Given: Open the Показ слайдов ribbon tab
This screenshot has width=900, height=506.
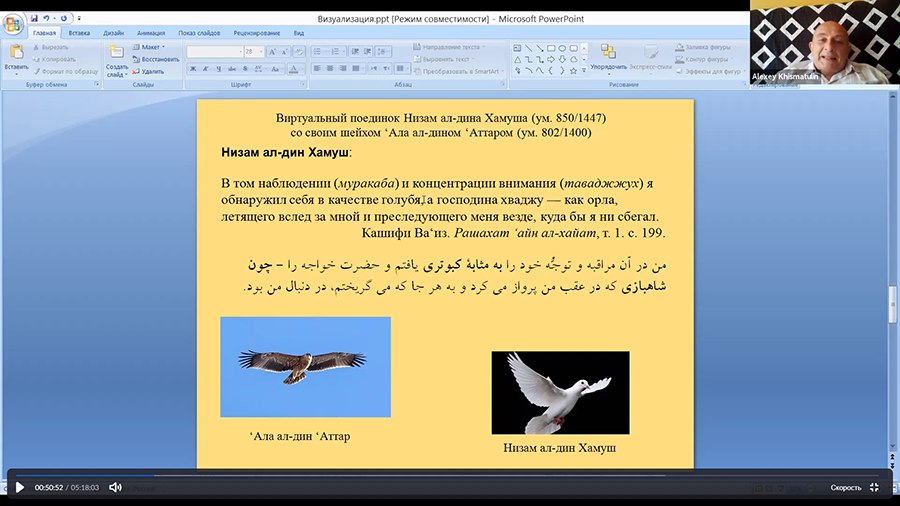Looking at the screenshot, I should (x=199, y=33).
